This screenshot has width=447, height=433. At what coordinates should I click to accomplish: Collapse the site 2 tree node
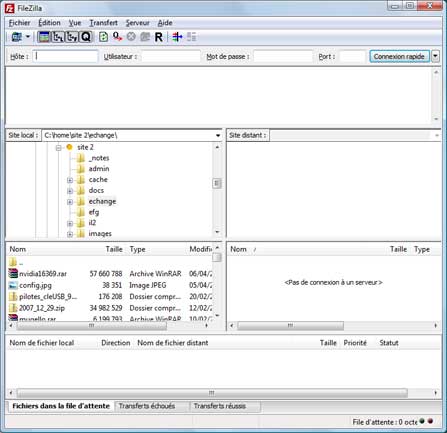tap(59, 148)
